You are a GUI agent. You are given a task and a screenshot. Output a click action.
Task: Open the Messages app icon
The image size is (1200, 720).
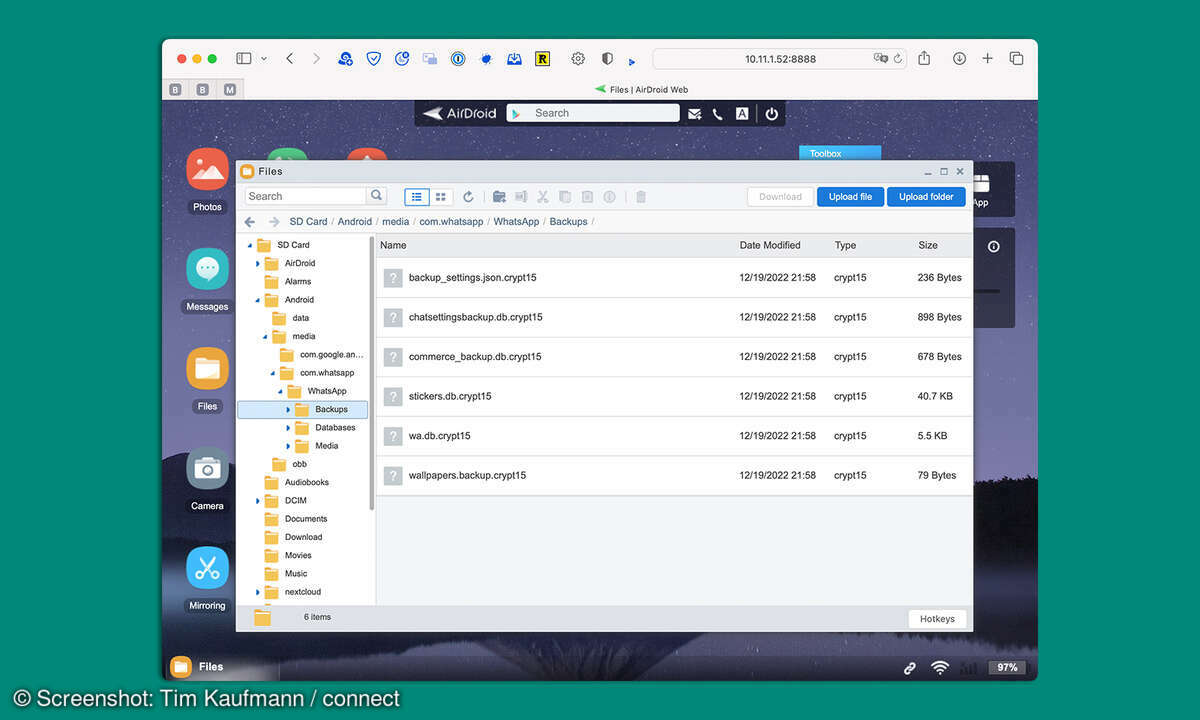click(207, 269)
